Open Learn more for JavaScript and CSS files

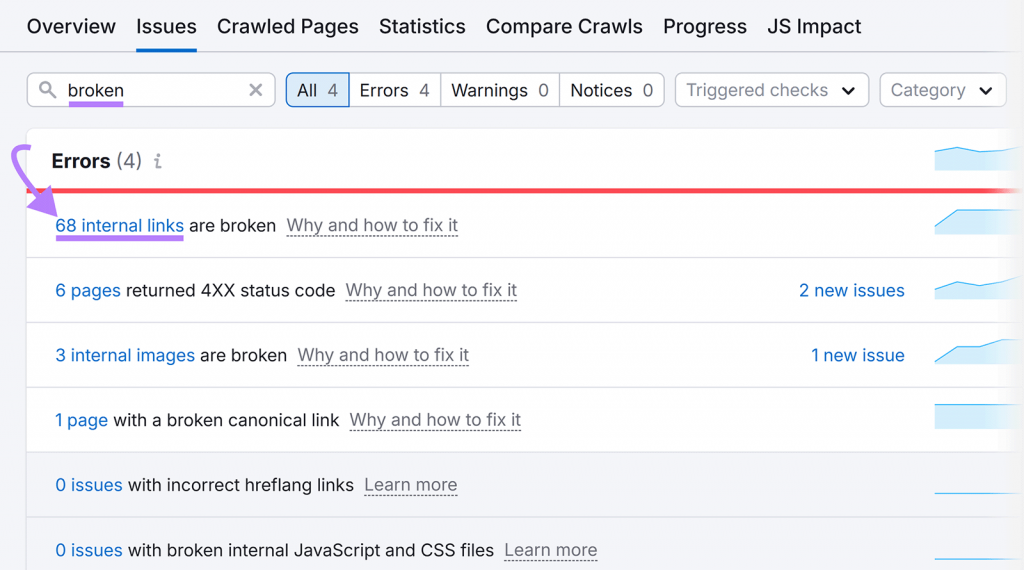(x=551, y=550)
